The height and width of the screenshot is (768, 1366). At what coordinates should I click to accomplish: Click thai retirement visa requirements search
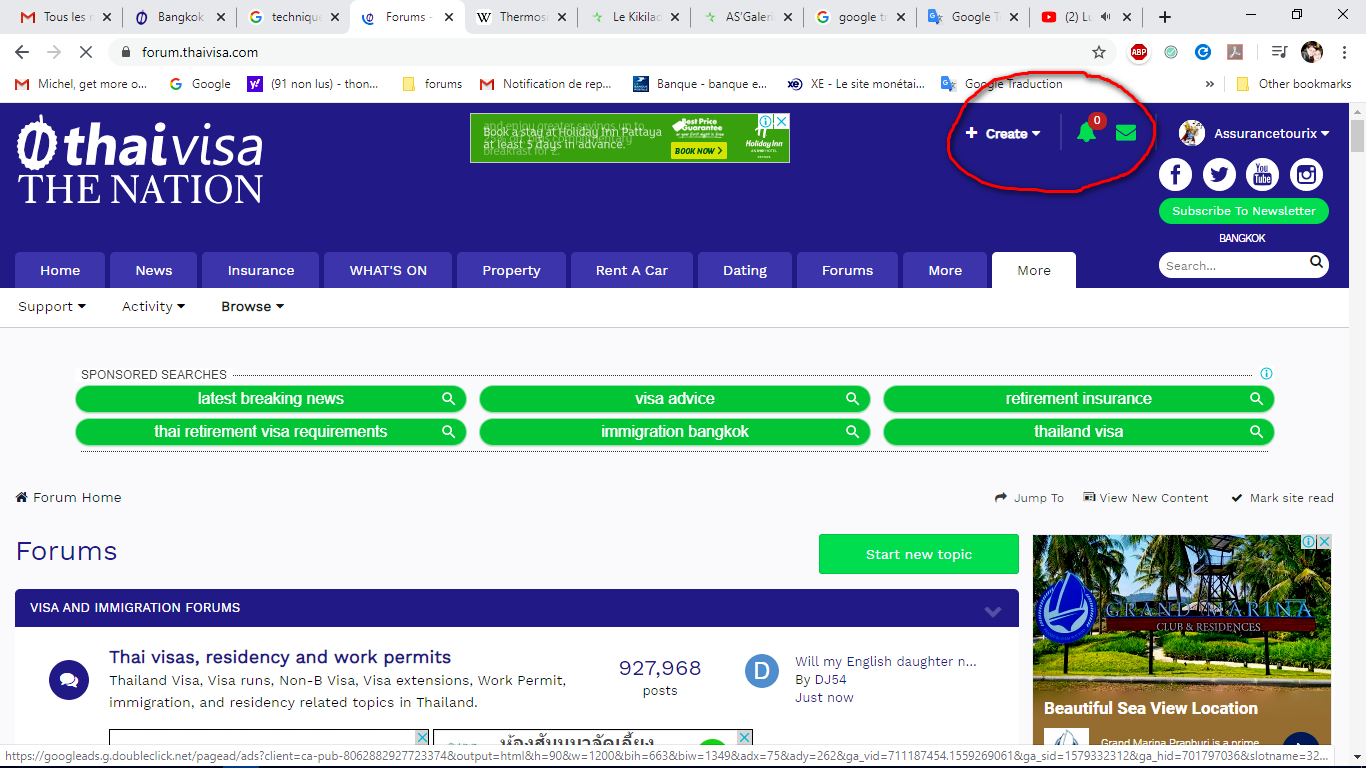click(x=271, y=432)
